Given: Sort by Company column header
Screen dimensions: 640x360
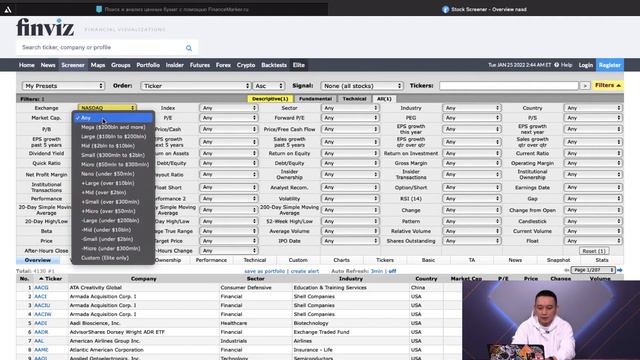Looking at the screenshot, I should point(144,279).
